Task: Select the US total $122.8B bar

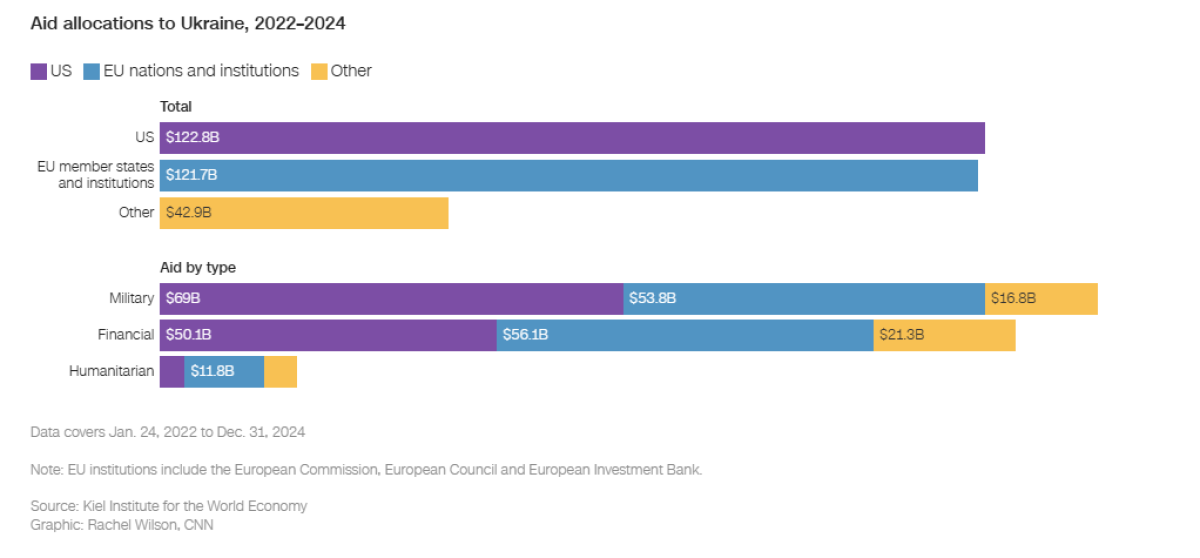Action: pyautogui.click(x=572, y=138)
